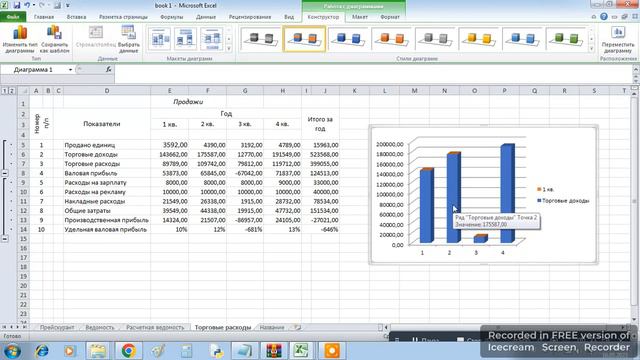Select column D header
Image resolution: width=640 pixels, height=360 pixels.
click(107, 91)
